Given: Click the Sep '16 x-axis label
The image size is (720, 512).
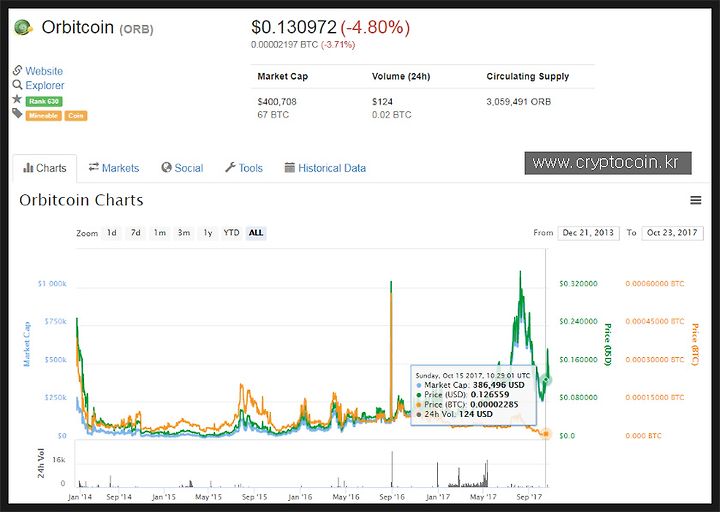Looking at the screenshot, I should [392, 497].
